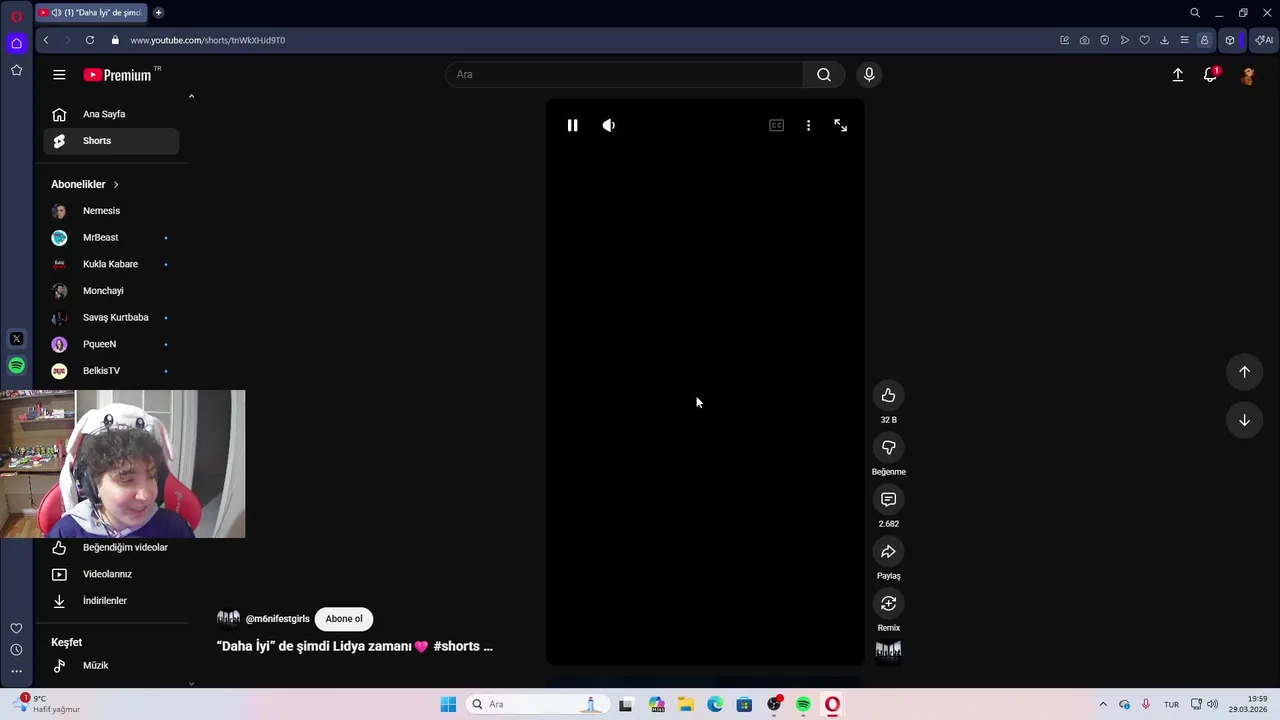Open Spotify in Opera sidebar

point(16,366)
